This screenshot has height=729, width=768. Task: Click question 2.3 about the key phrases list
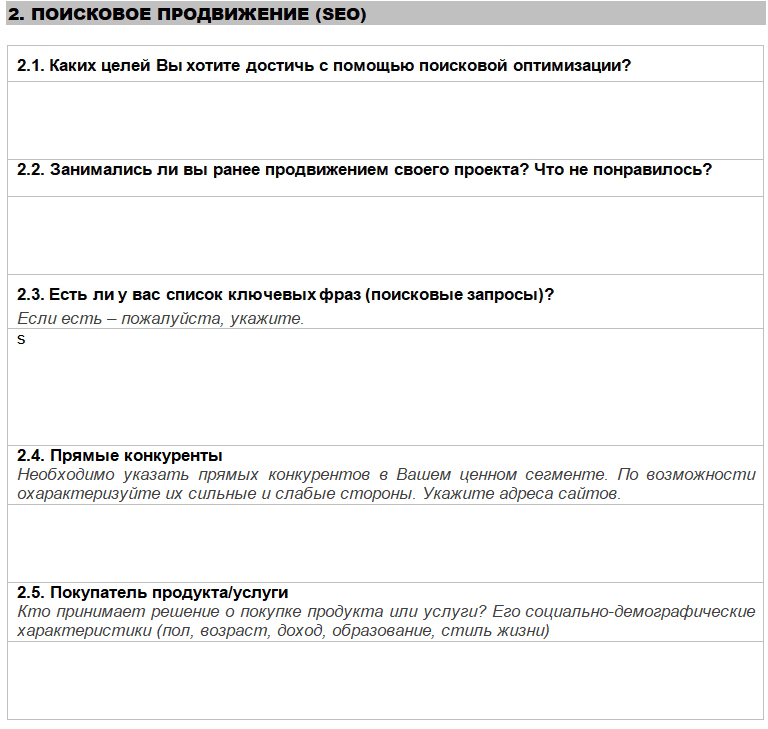[285, 294]
